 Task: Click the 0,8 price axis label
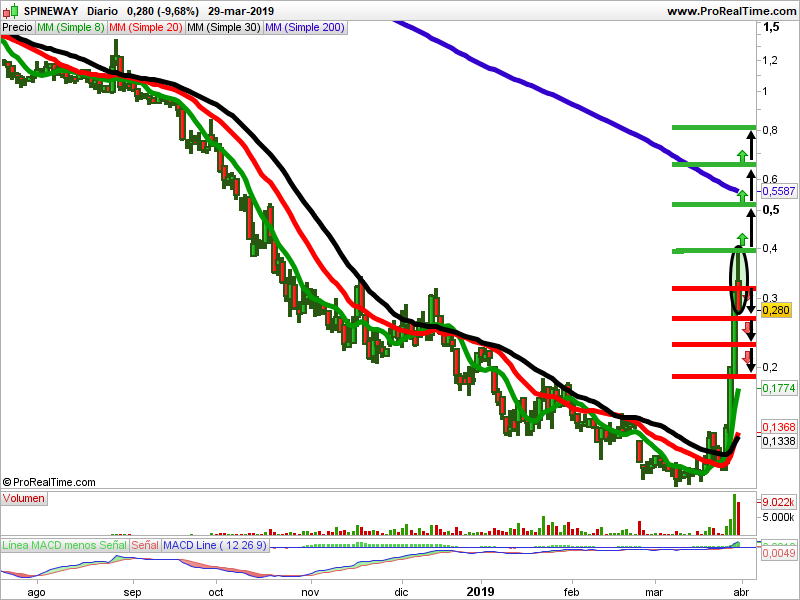click(x=770, y=130)
